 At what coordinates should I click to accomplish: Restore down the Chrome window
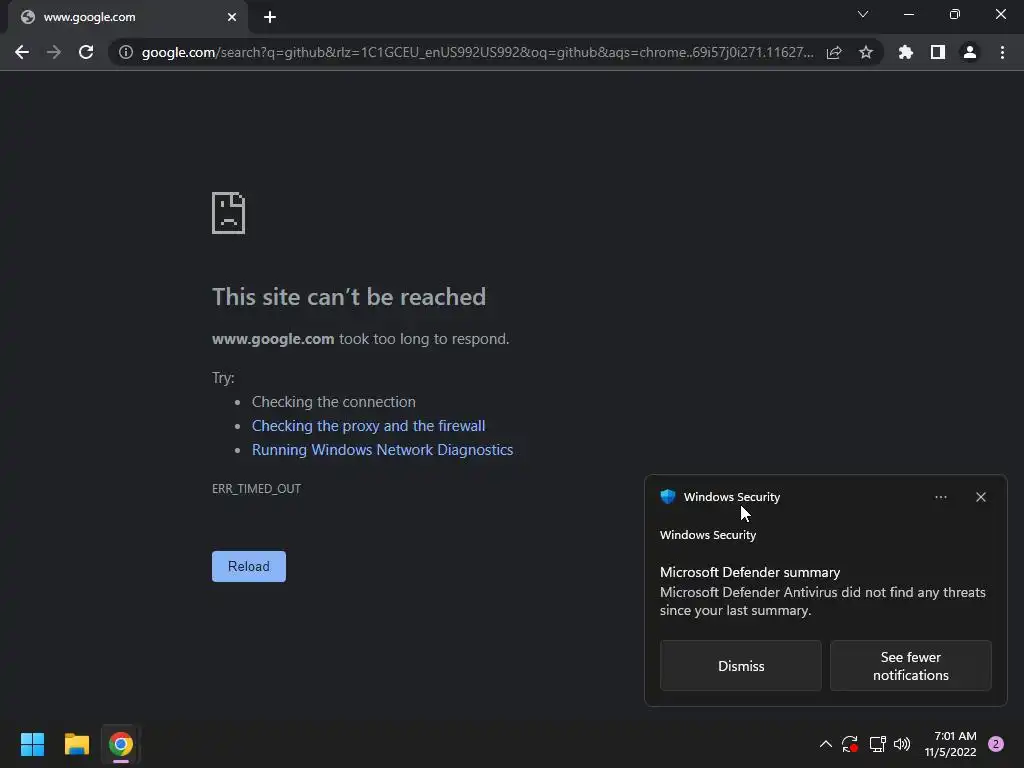955,14
